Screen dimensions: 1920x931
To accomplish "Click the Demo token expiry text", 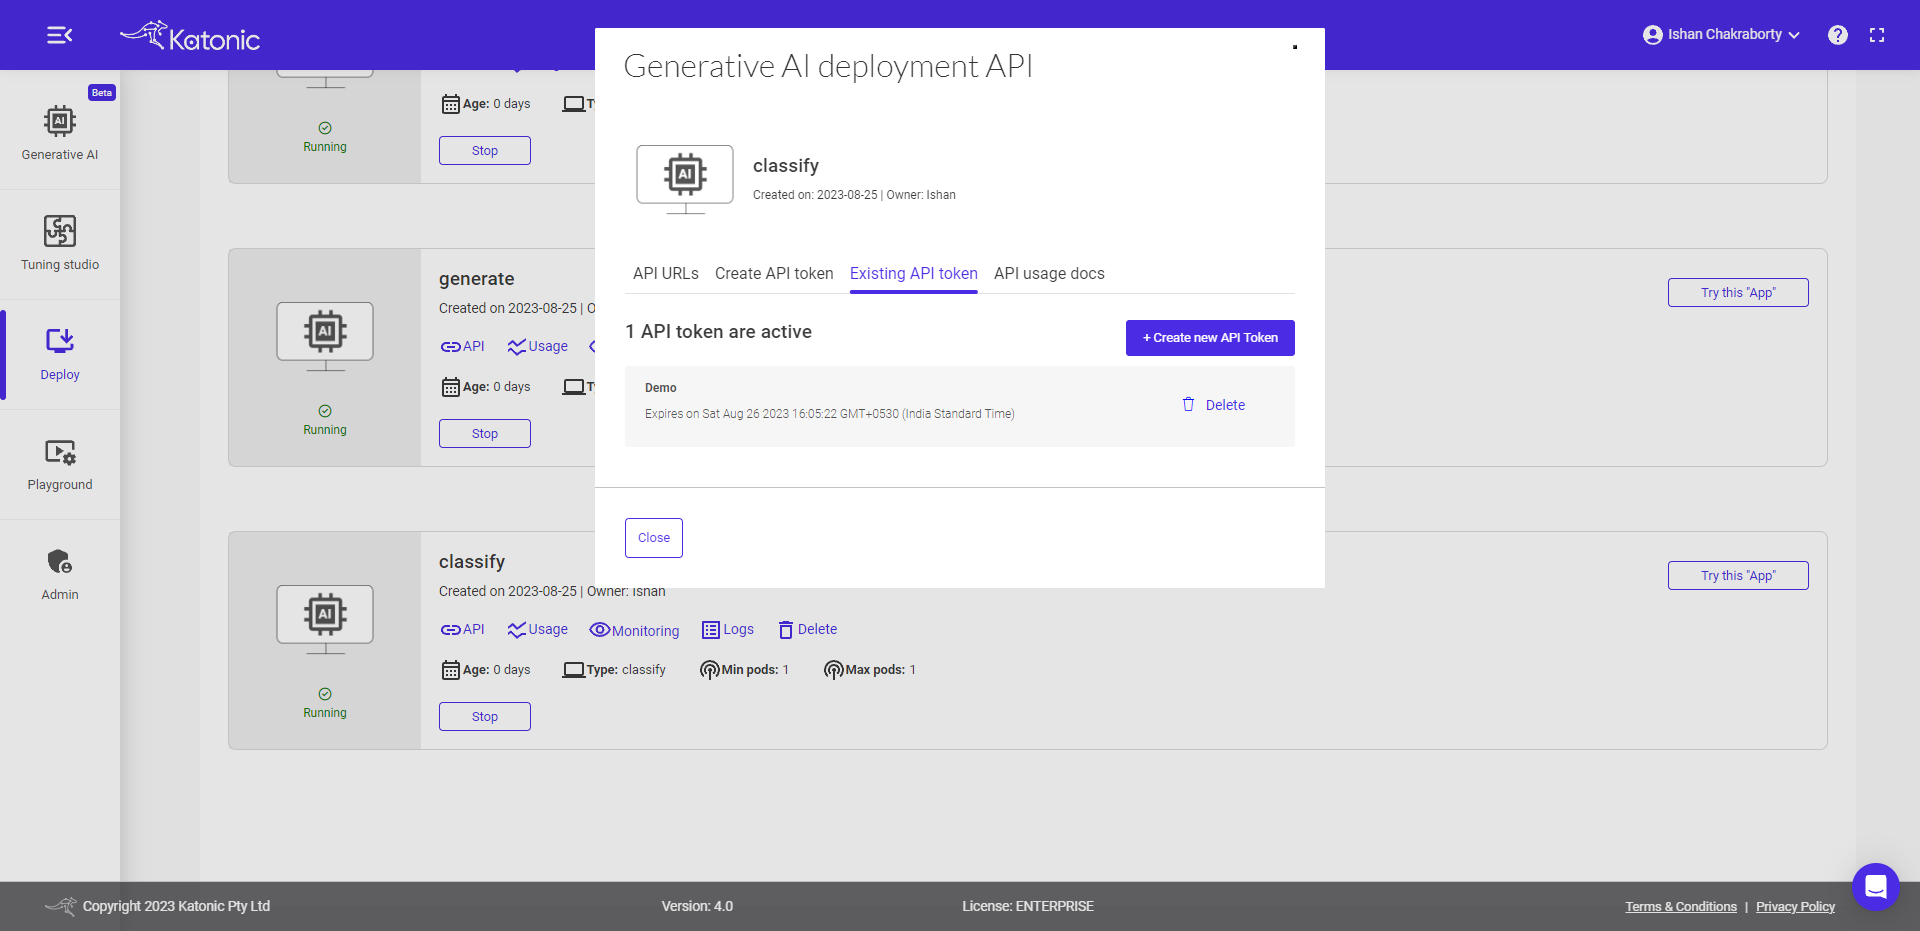I will tap(830, 414).
